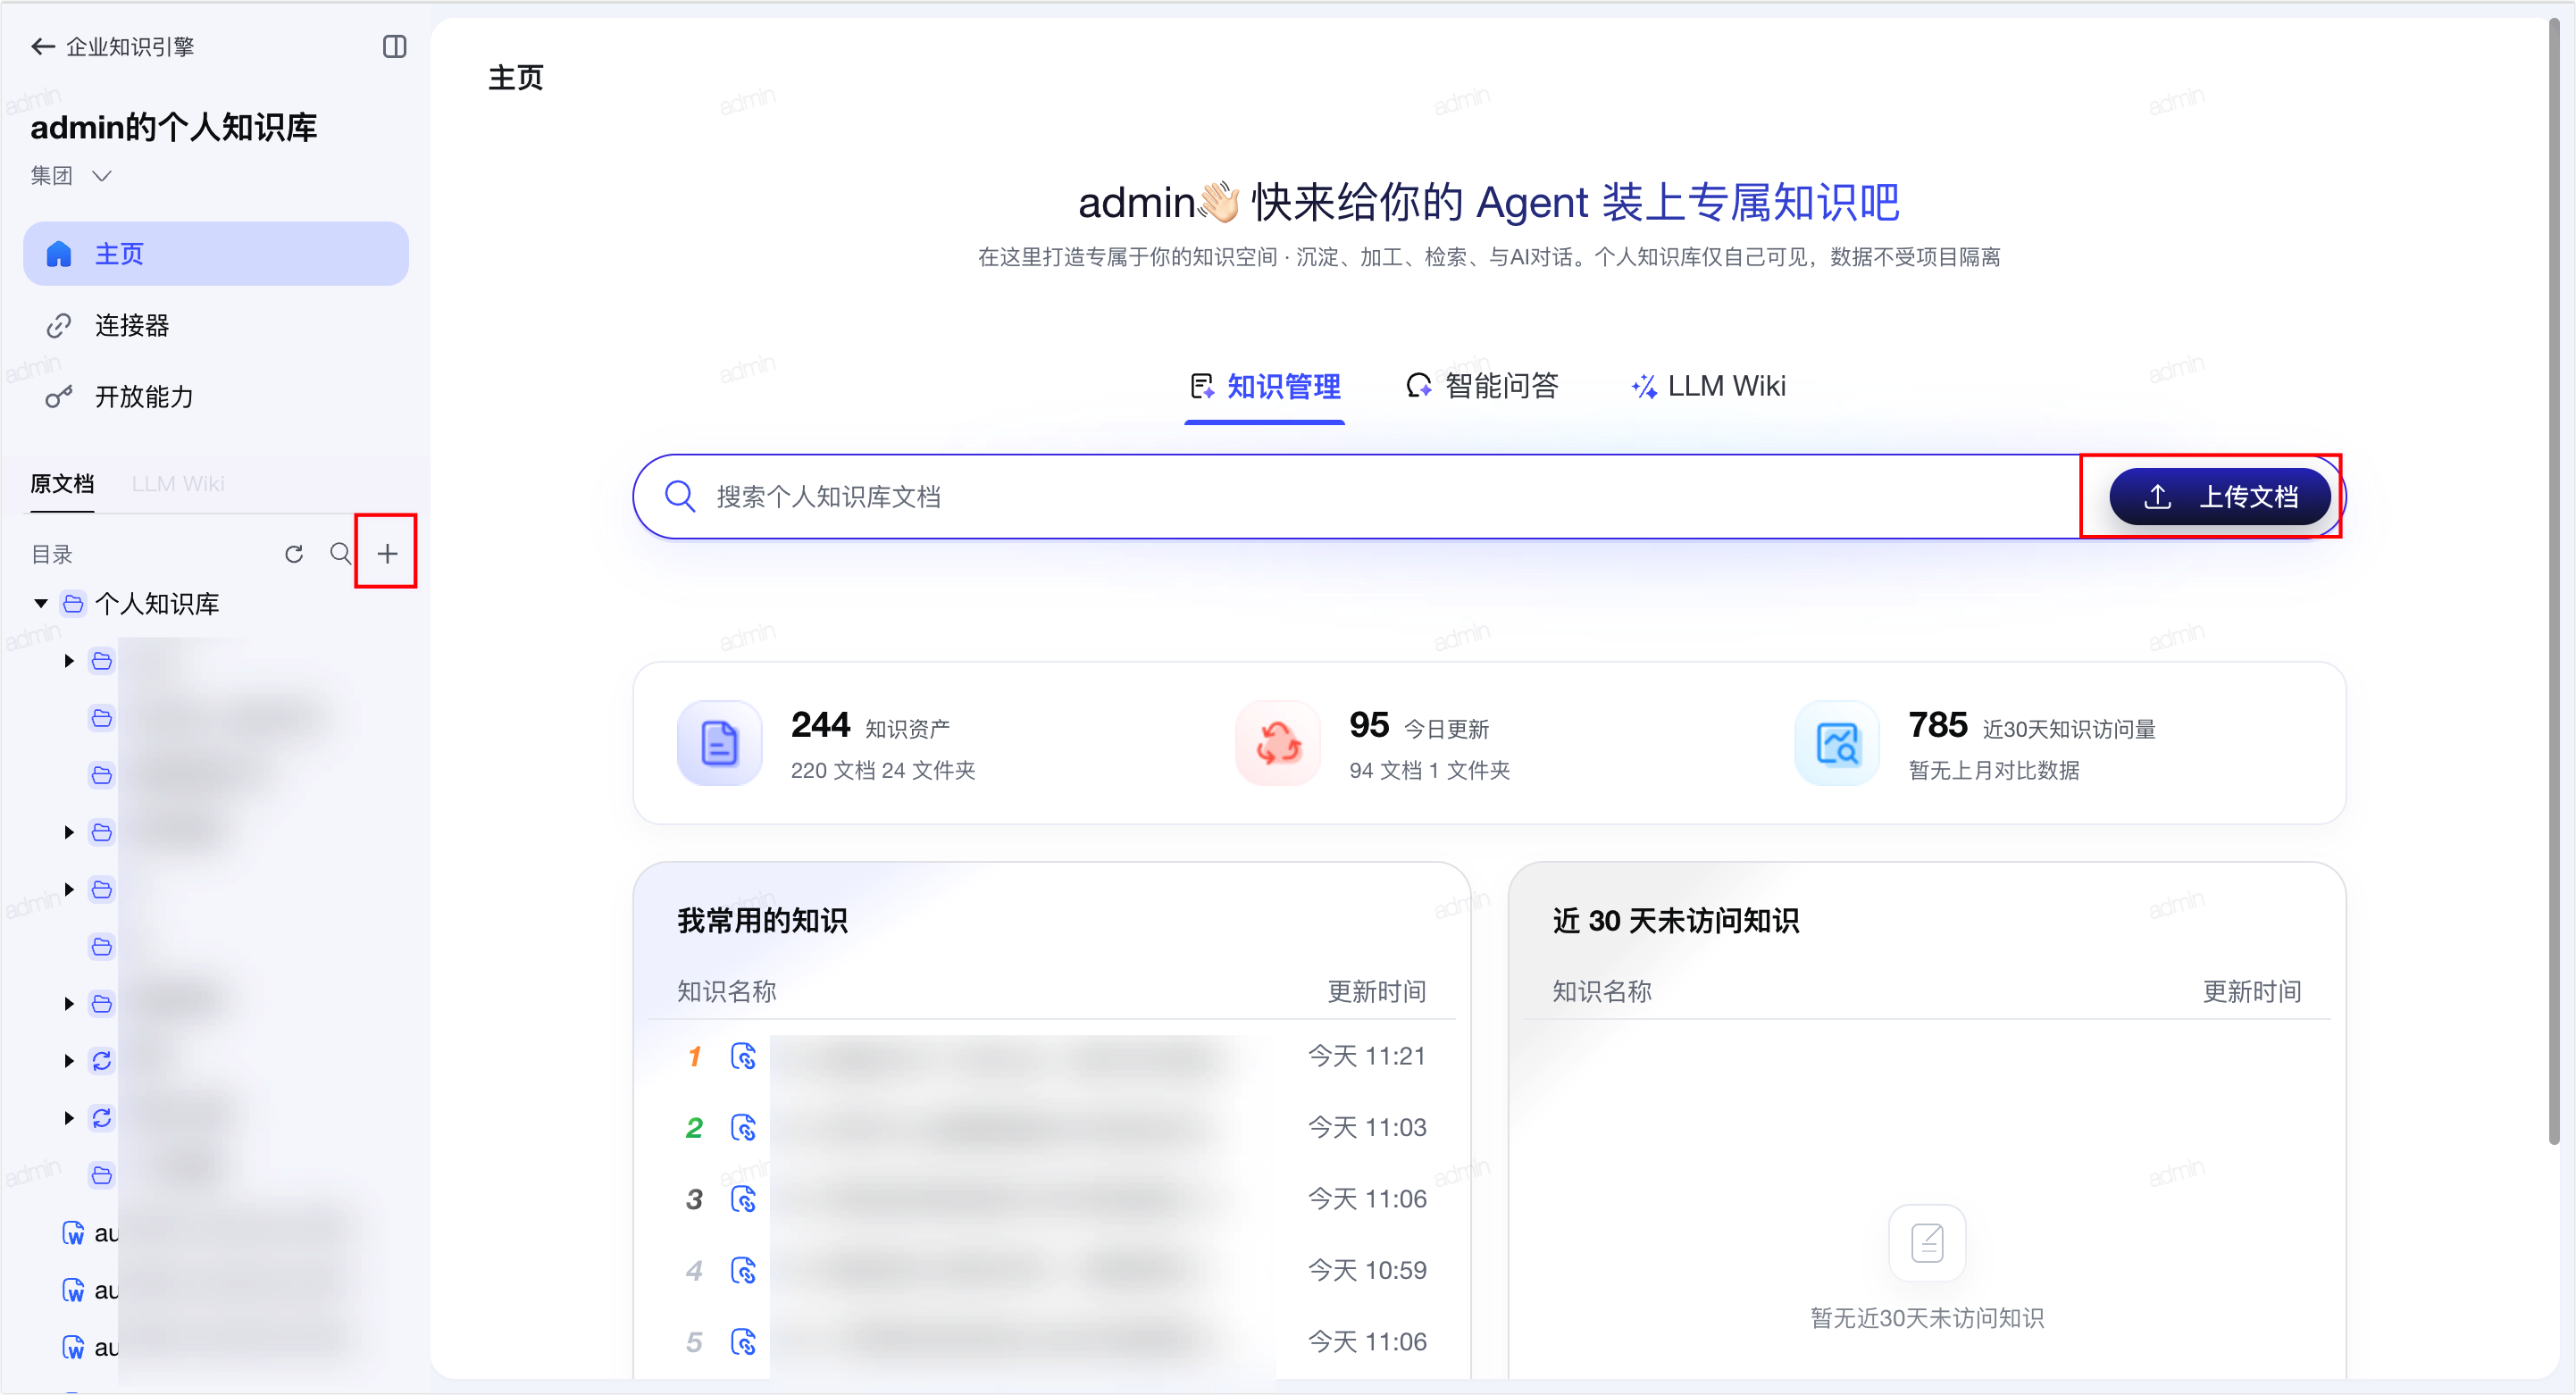Click the 知识资产 document icon
Viewport: 2576px width, 1395px height.
click(x=719, y=743)
